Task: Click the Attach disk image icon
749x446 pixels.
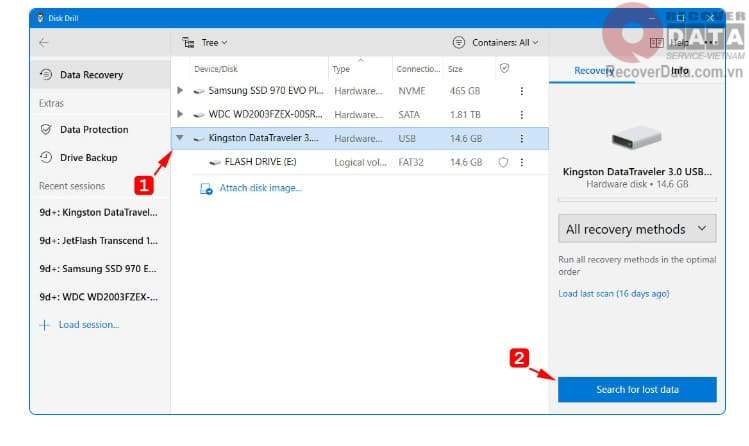Action: (206, 189)
